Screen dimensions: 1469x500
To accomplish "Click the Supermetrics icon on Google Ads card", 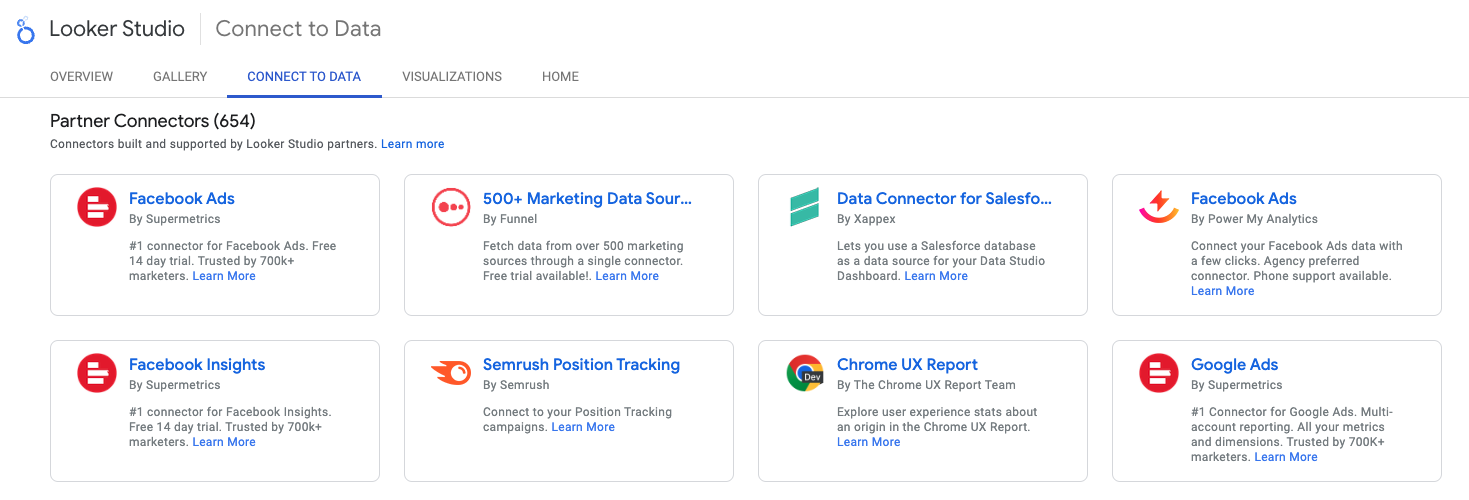I will (x=1159, y=374).
